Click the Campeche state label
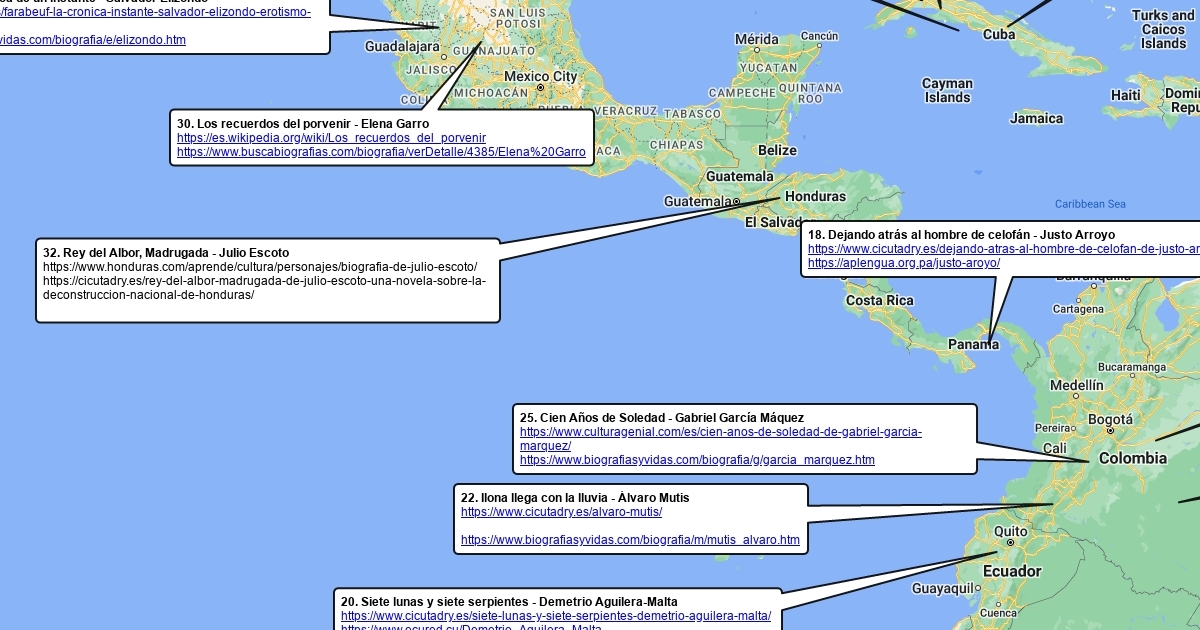 pos(742,92)
